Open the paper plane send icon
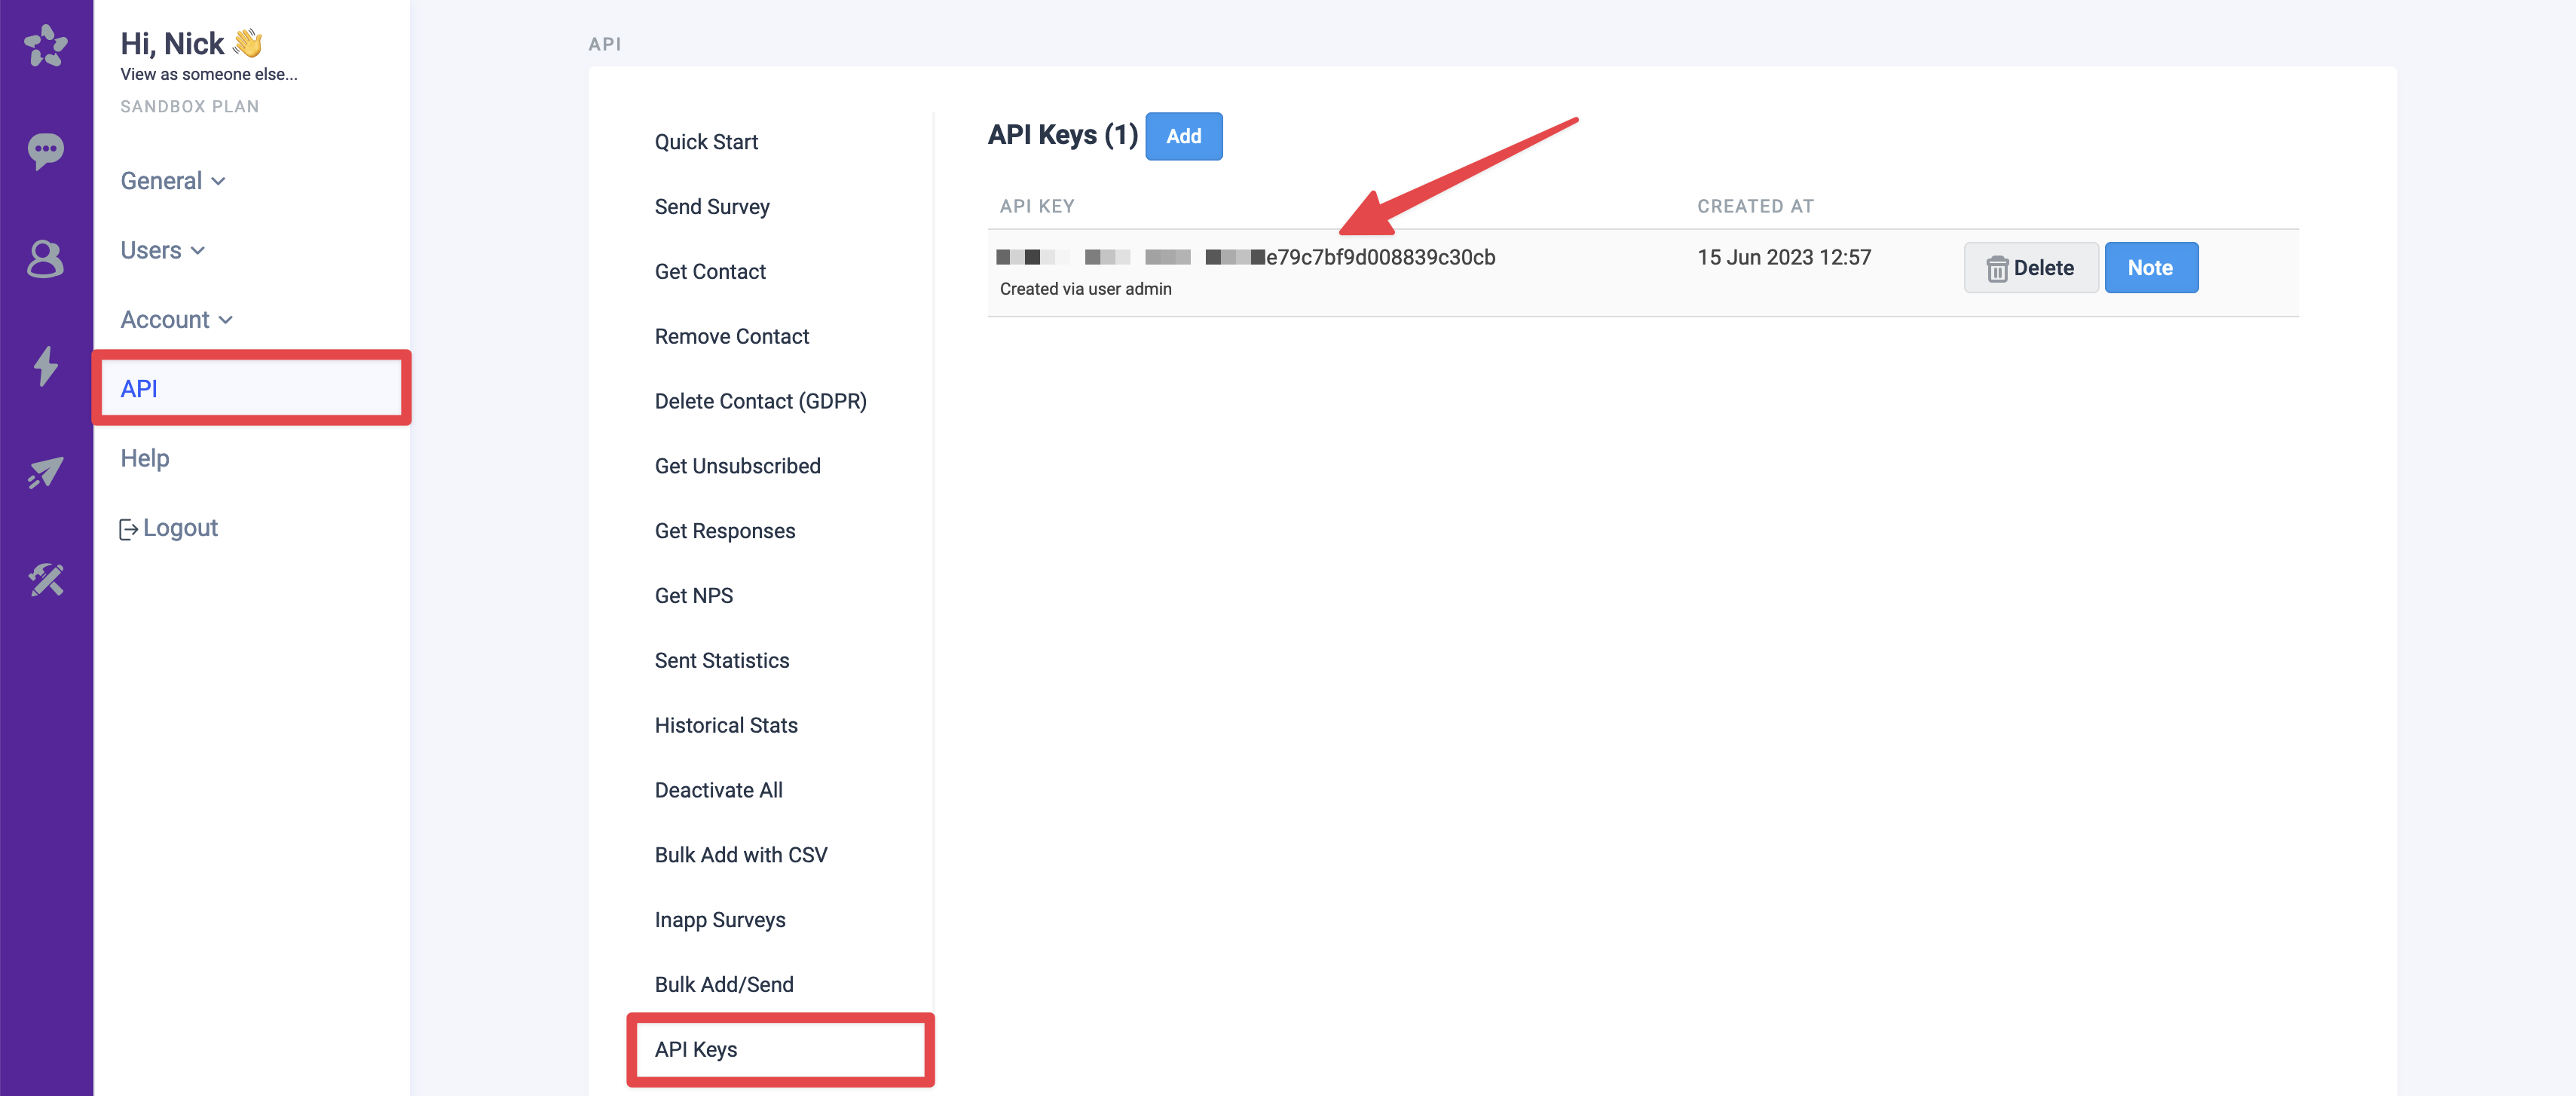The height and width of the screenshot is (1096, 2576). (46, 472)
